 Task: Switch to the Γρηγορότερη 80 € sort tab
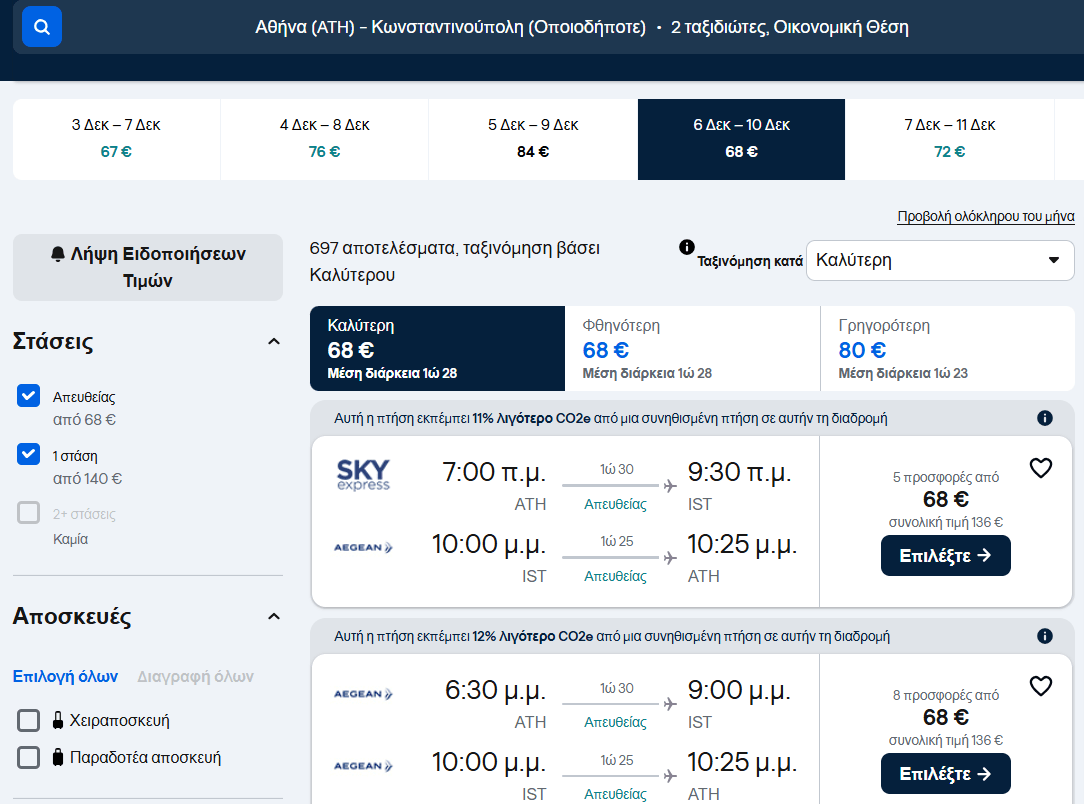click(x=947, y=348)
